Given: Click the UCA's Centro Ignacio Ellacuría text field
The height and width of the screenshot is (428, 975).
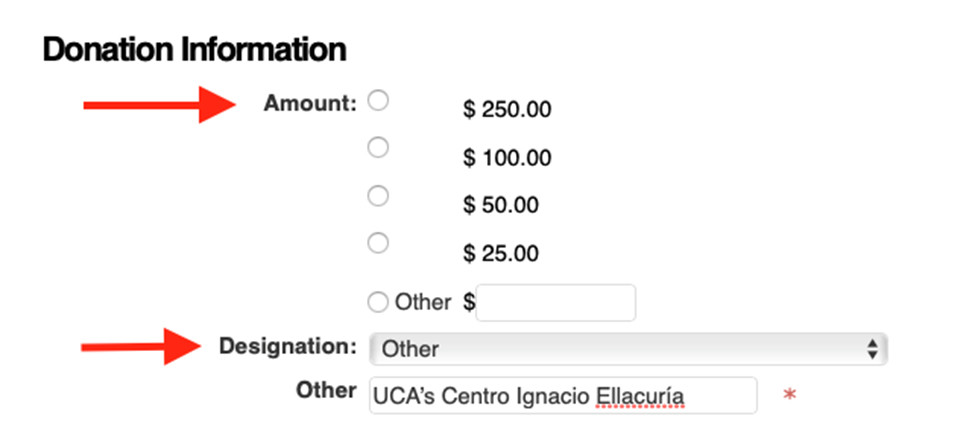Looking at the screenshot, I should [563, 395].
